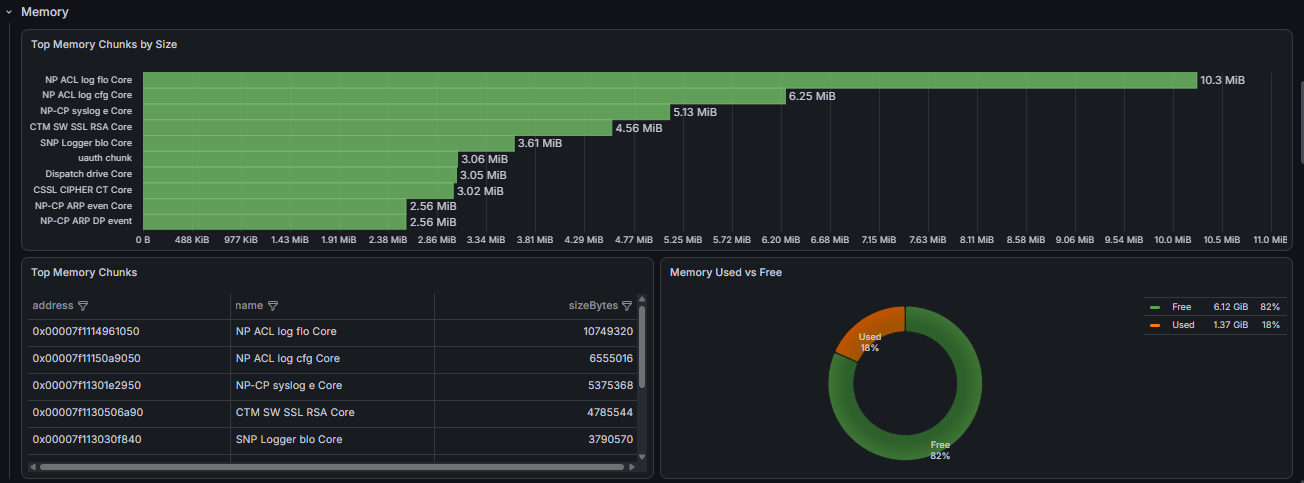The image size is (1304, 483).
Task: Sort by the address column header
Action: pos(53,306)
